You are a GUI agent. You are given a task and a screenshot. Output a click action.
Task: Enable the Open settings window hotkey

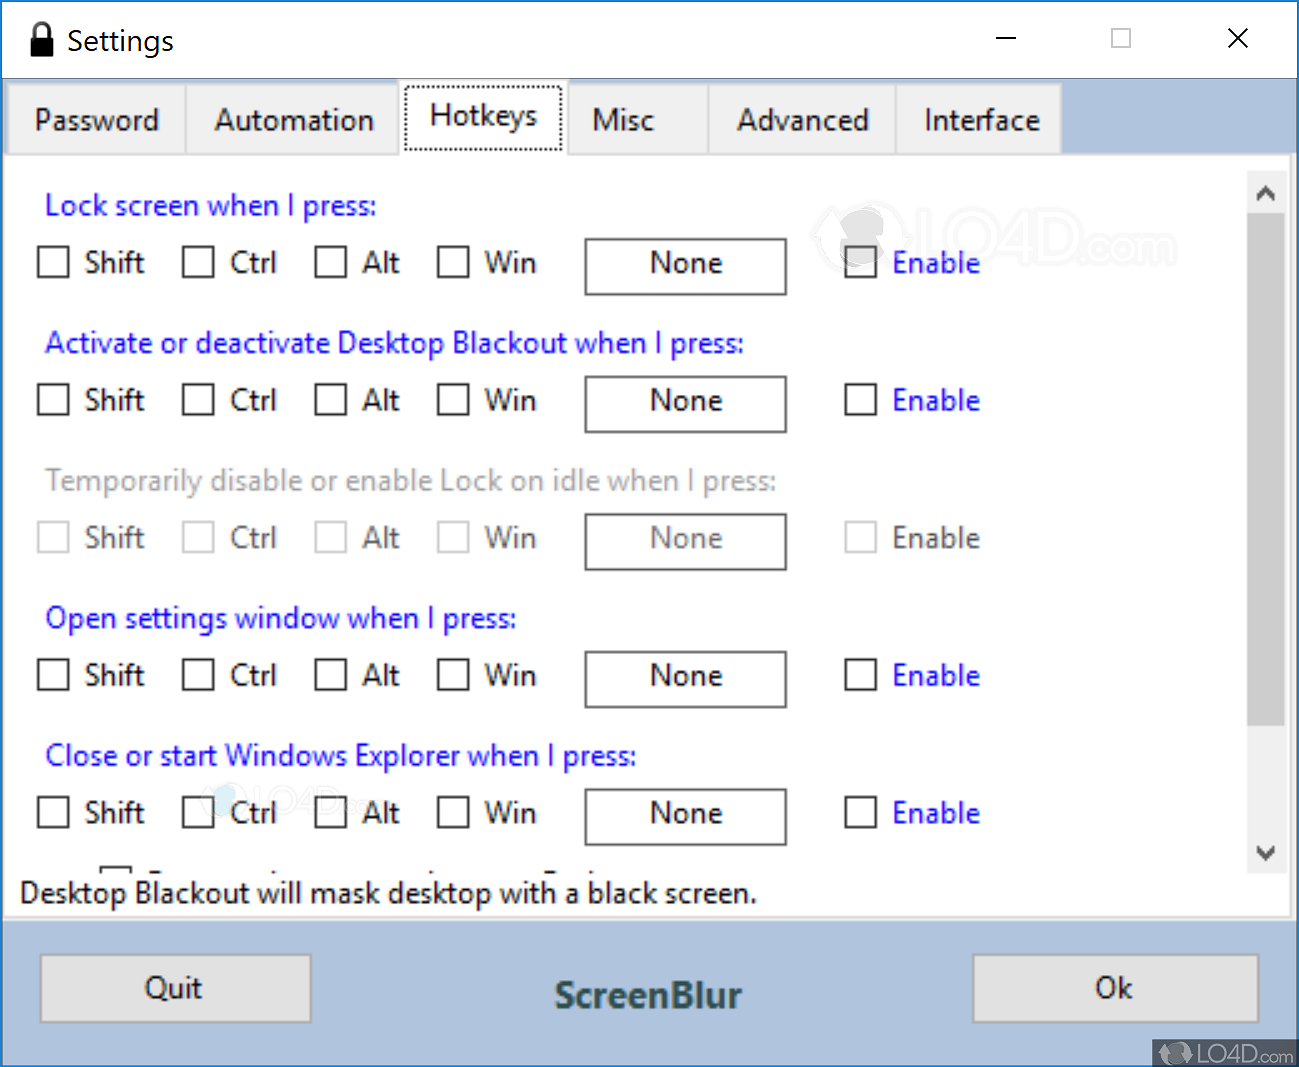pyautogui.click(x=860, y=675)
